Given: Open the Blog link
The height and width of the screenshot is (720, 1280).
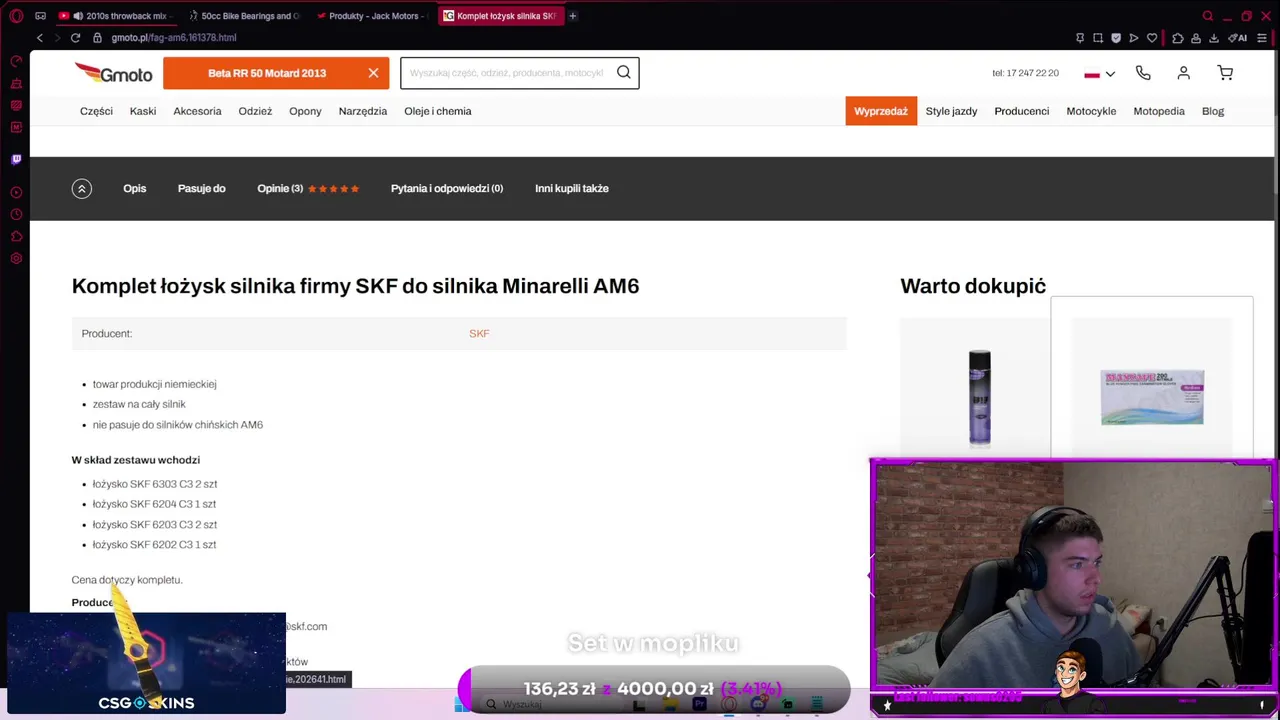Looking at the screenshot, I should [x=1213, y=111].
